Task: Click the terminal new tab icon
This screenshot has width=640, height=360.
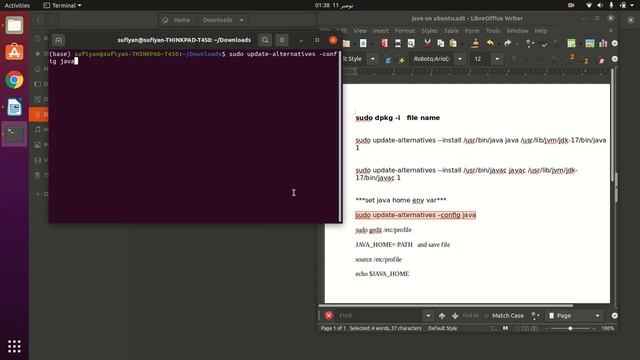Action: pos(59,40)
